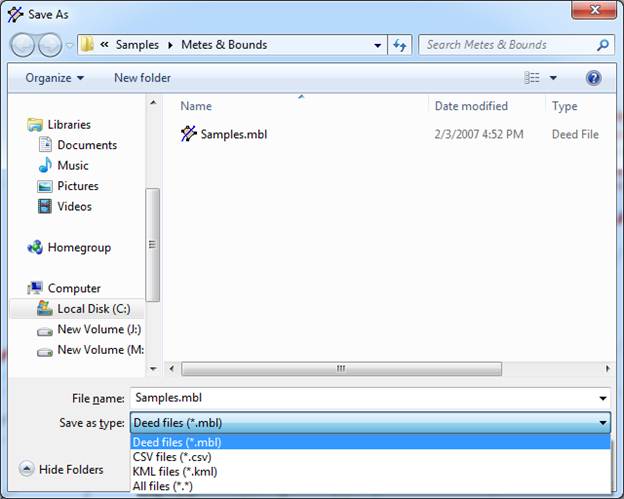Open the Change your view icon
624x499 pixels.
click(x=532, y=78)
